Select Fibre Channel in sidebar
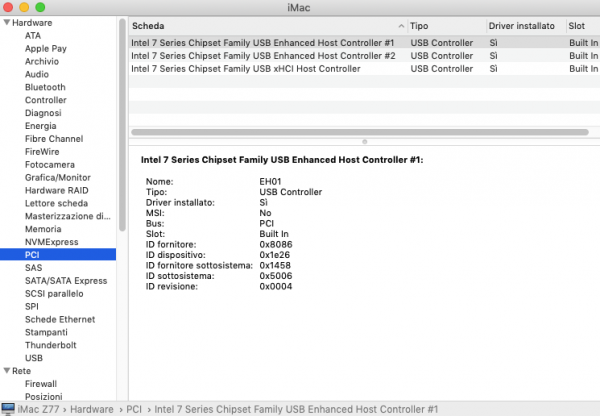The width and height of the screenshot is (600, 416). [54, 139]
